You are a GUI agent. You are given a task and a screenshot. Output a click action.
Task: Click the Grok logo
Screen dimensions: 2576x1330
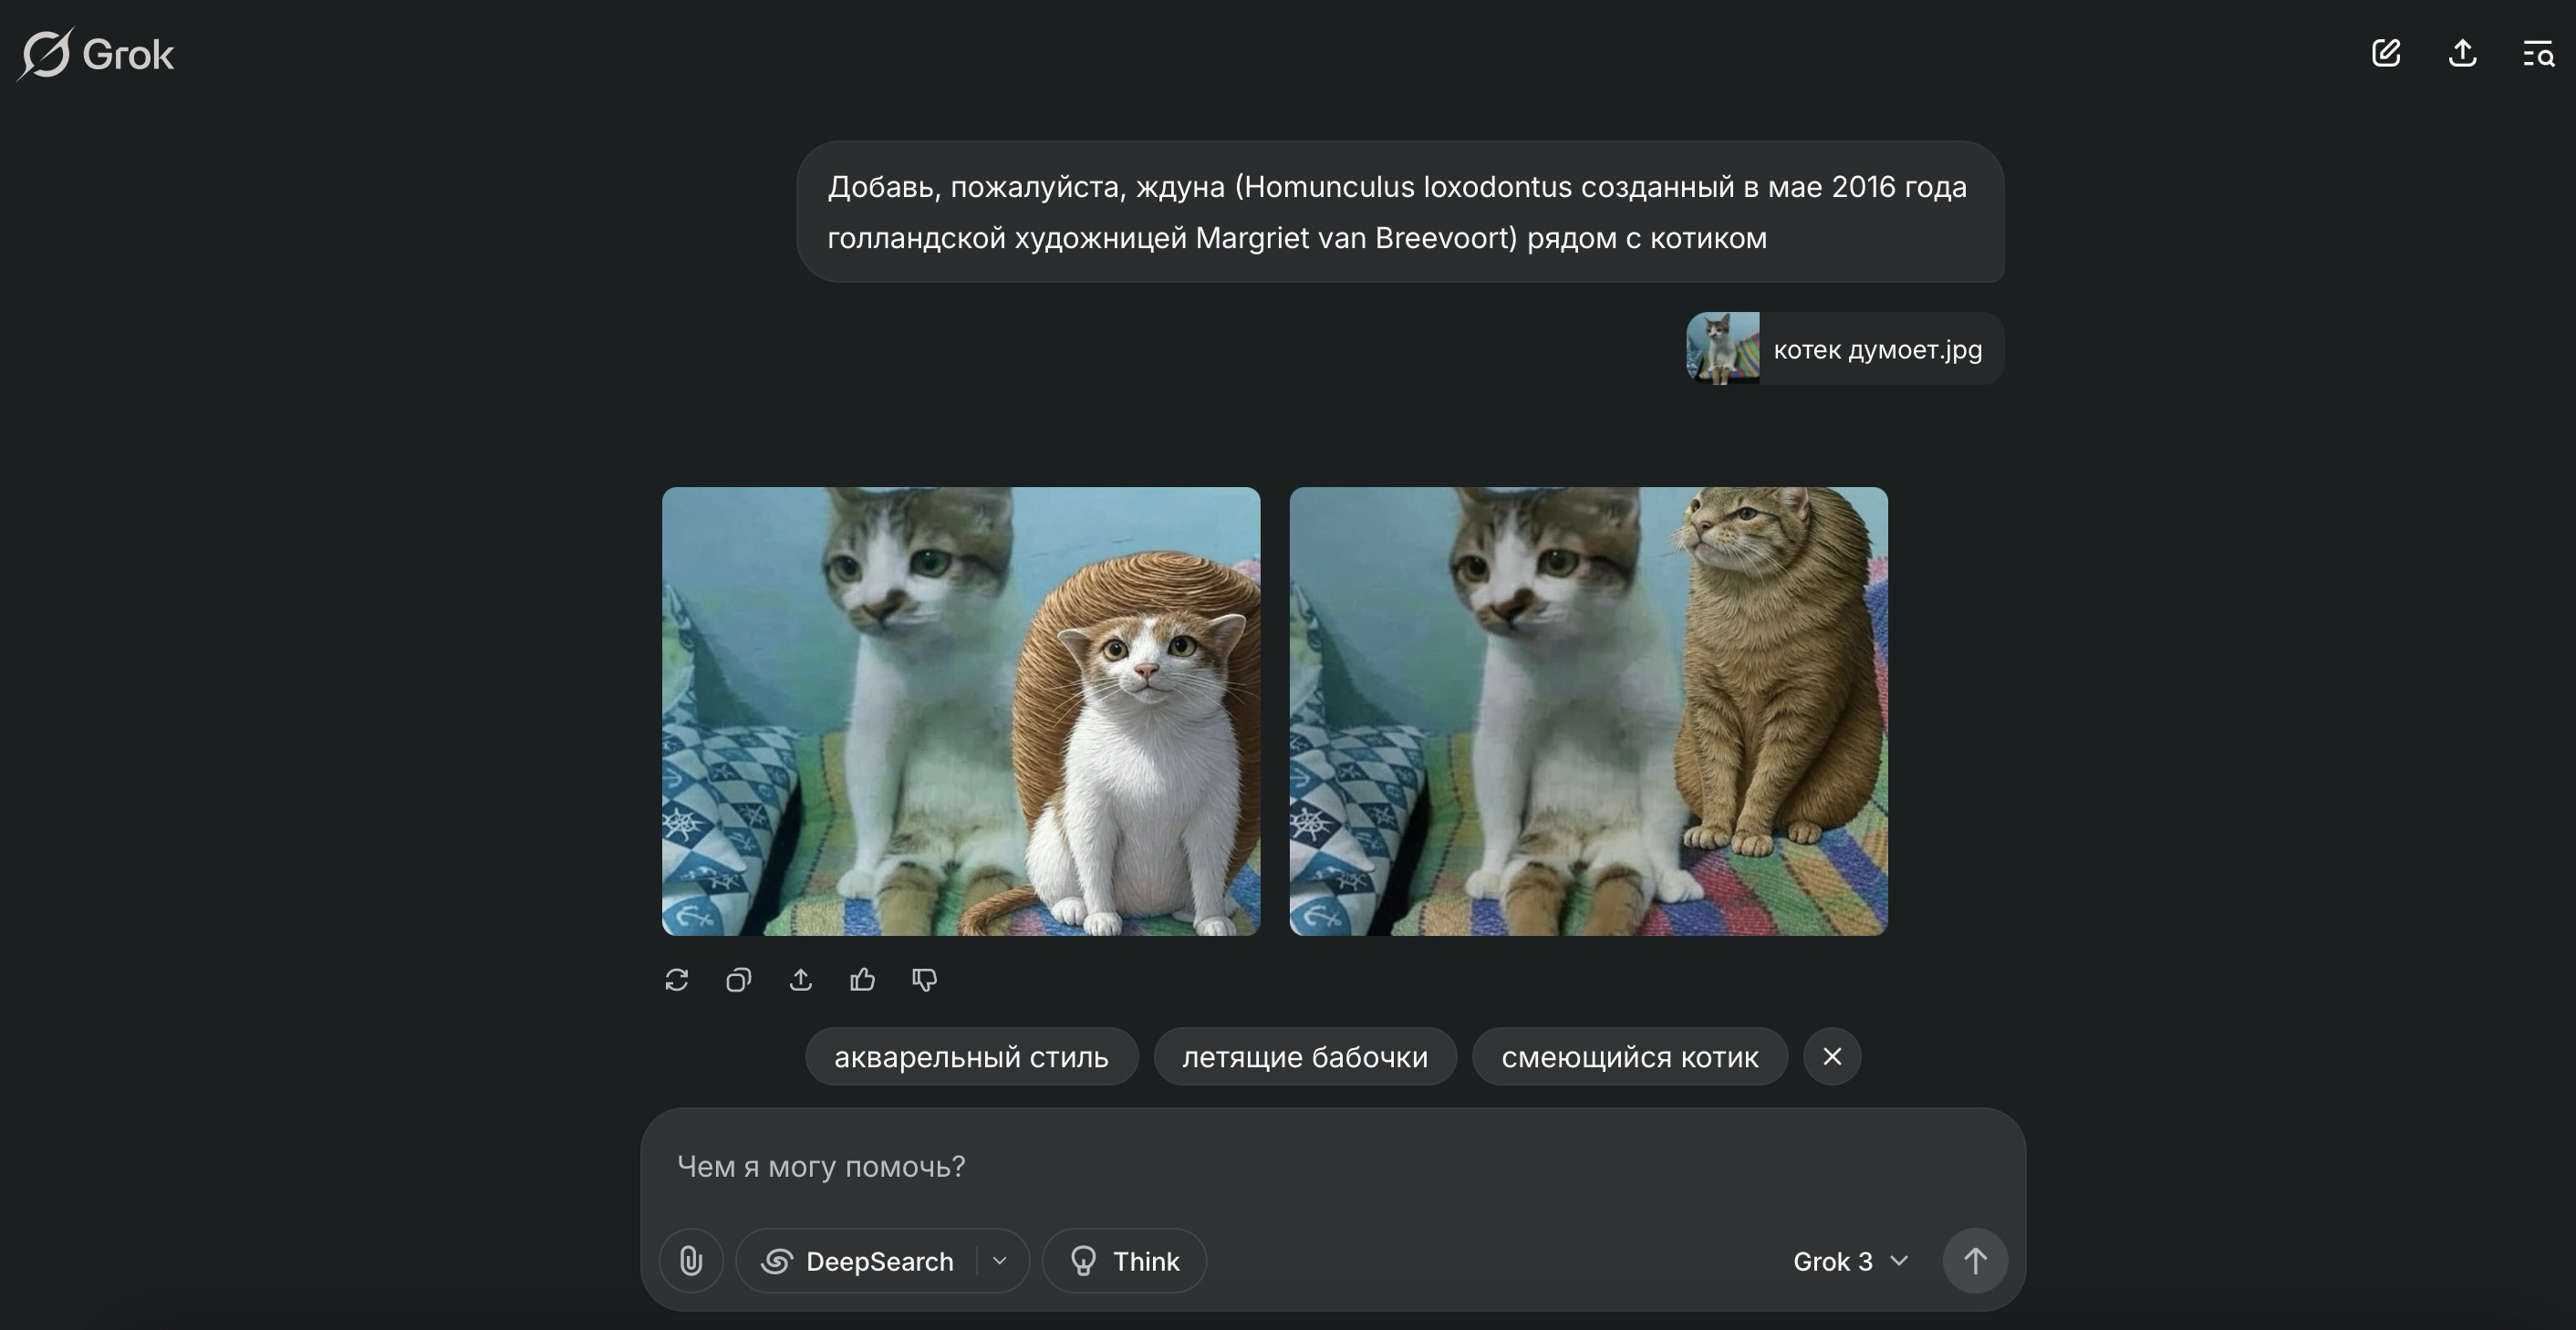pyautogui.click(x=96, y=54)
